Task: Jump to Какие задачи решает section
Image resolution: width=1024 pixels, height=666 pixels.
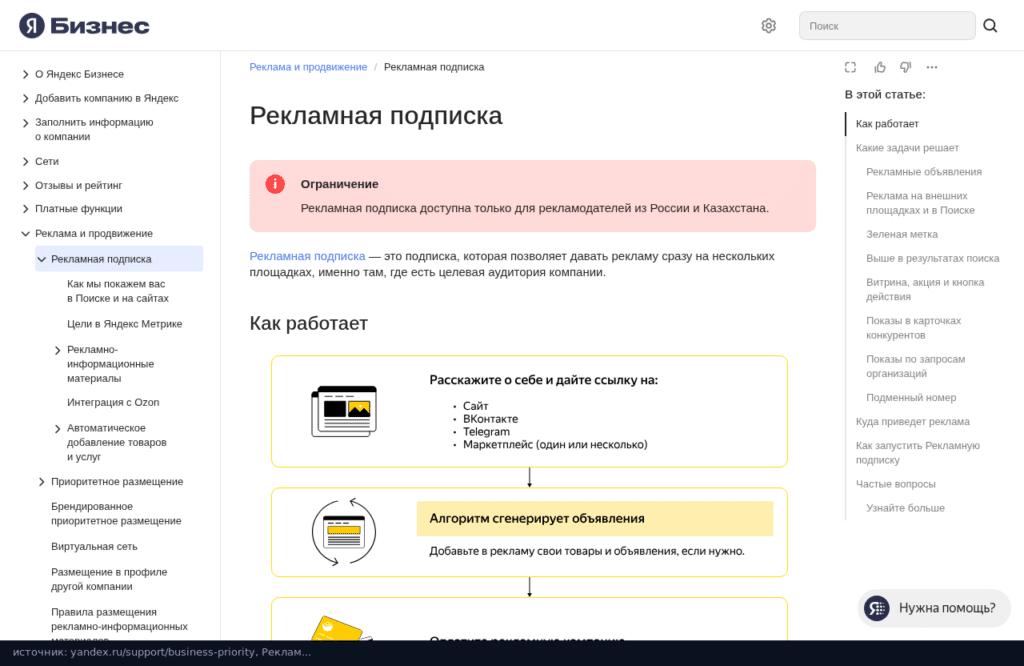Action: 907,148
